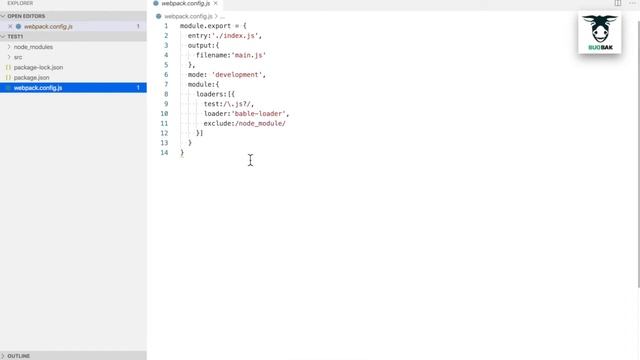The image size is (640, 360).
Task: Click './index.js' string on line 2
Action: [235, 36]
